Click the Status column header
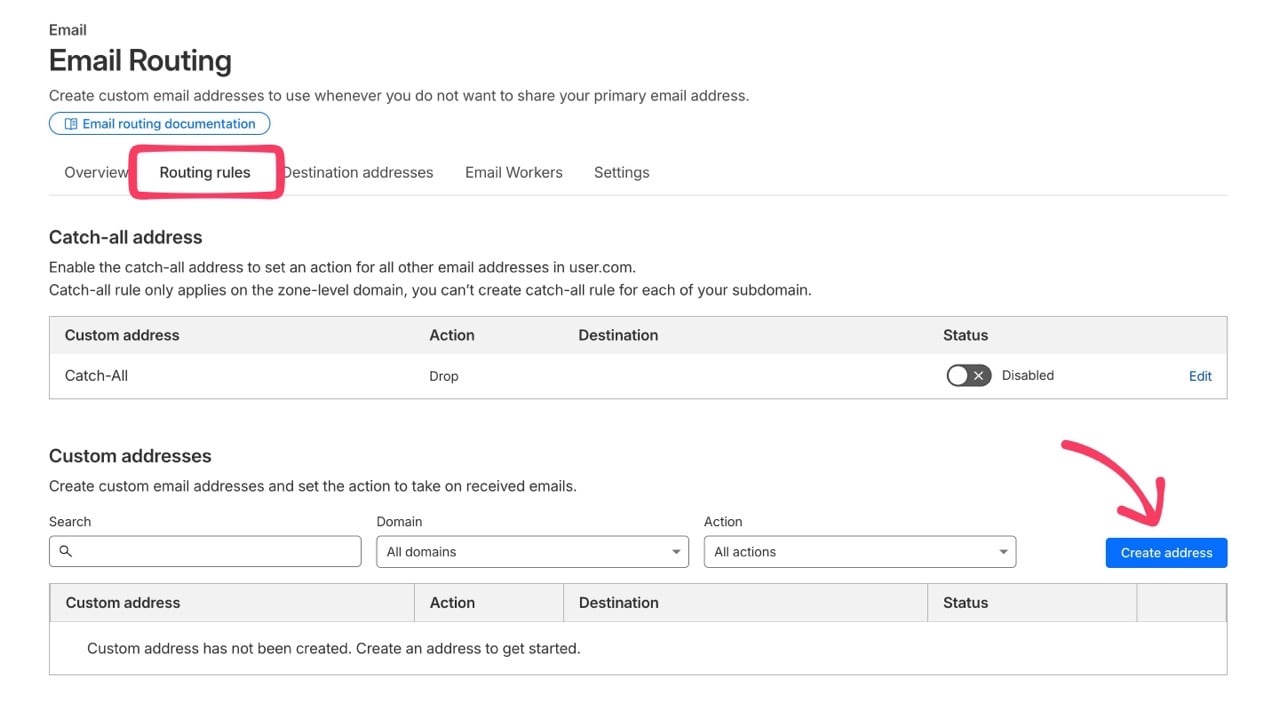 pos(964,602)
